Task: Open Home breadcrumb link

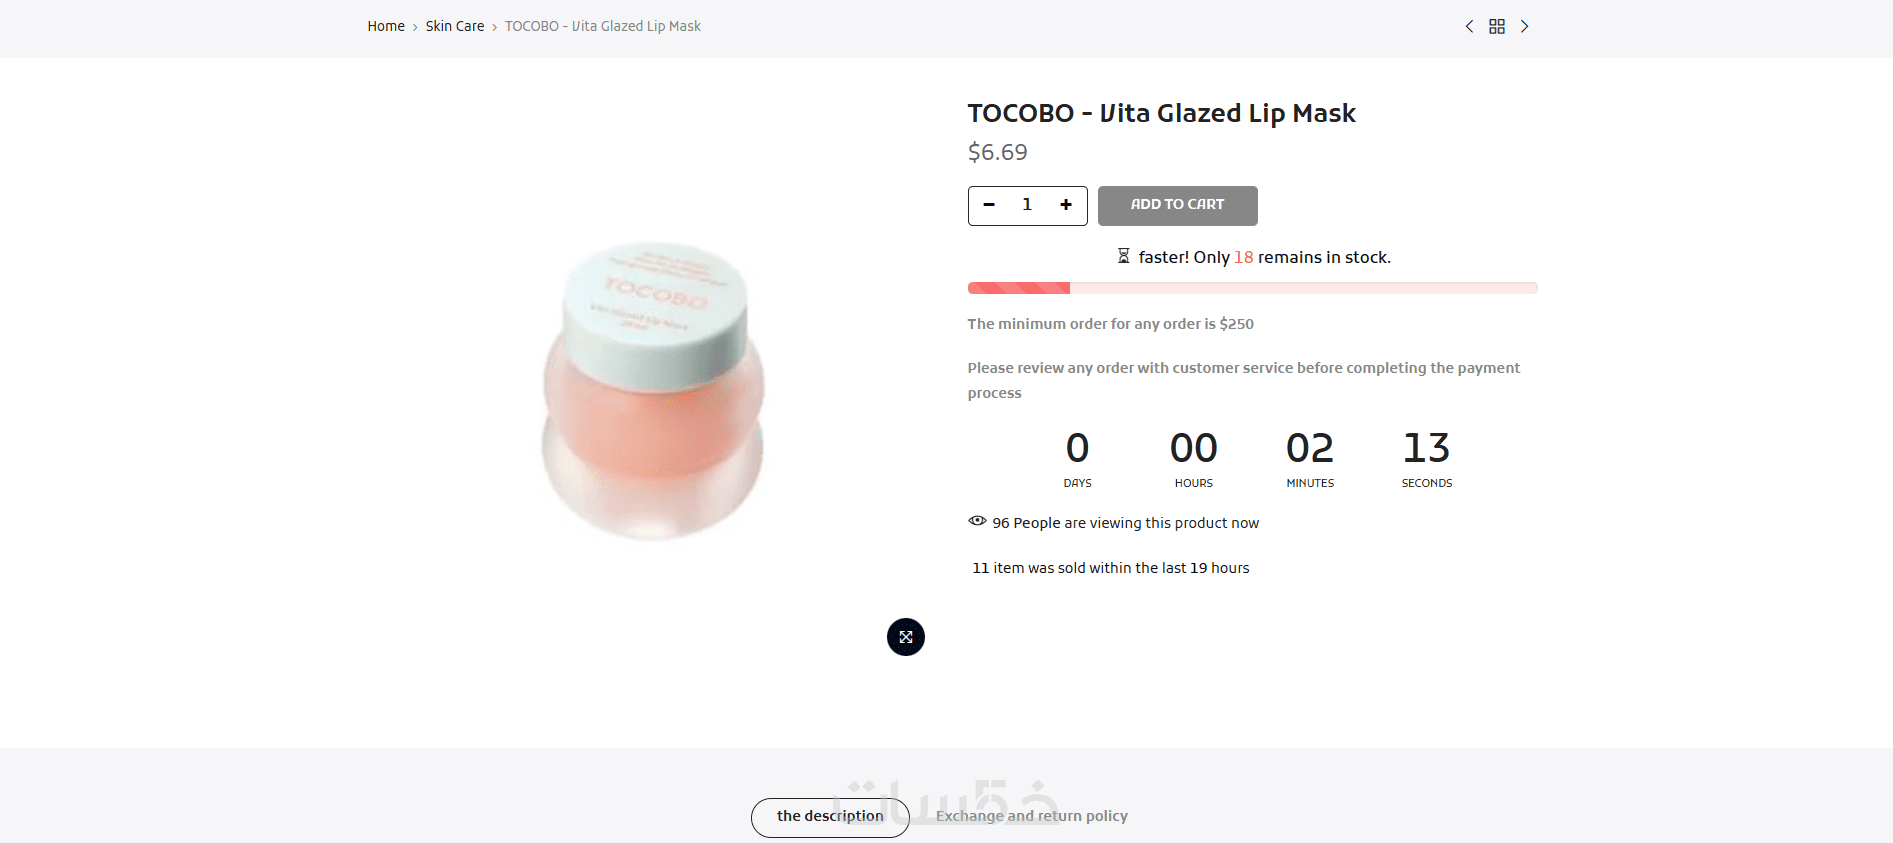Action: 386,26
